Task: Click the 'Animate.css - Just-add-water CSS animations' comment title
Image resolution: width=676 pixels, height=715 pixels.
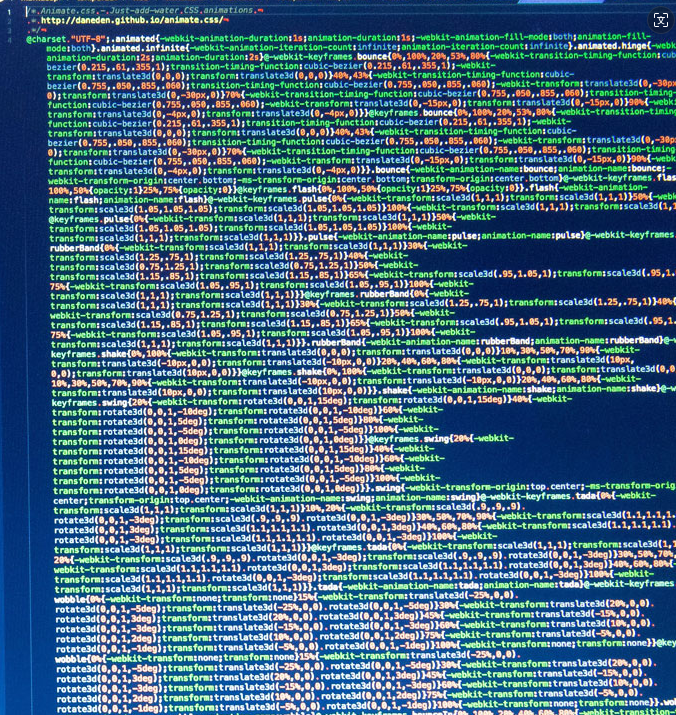Action: (x=140, y=8)
